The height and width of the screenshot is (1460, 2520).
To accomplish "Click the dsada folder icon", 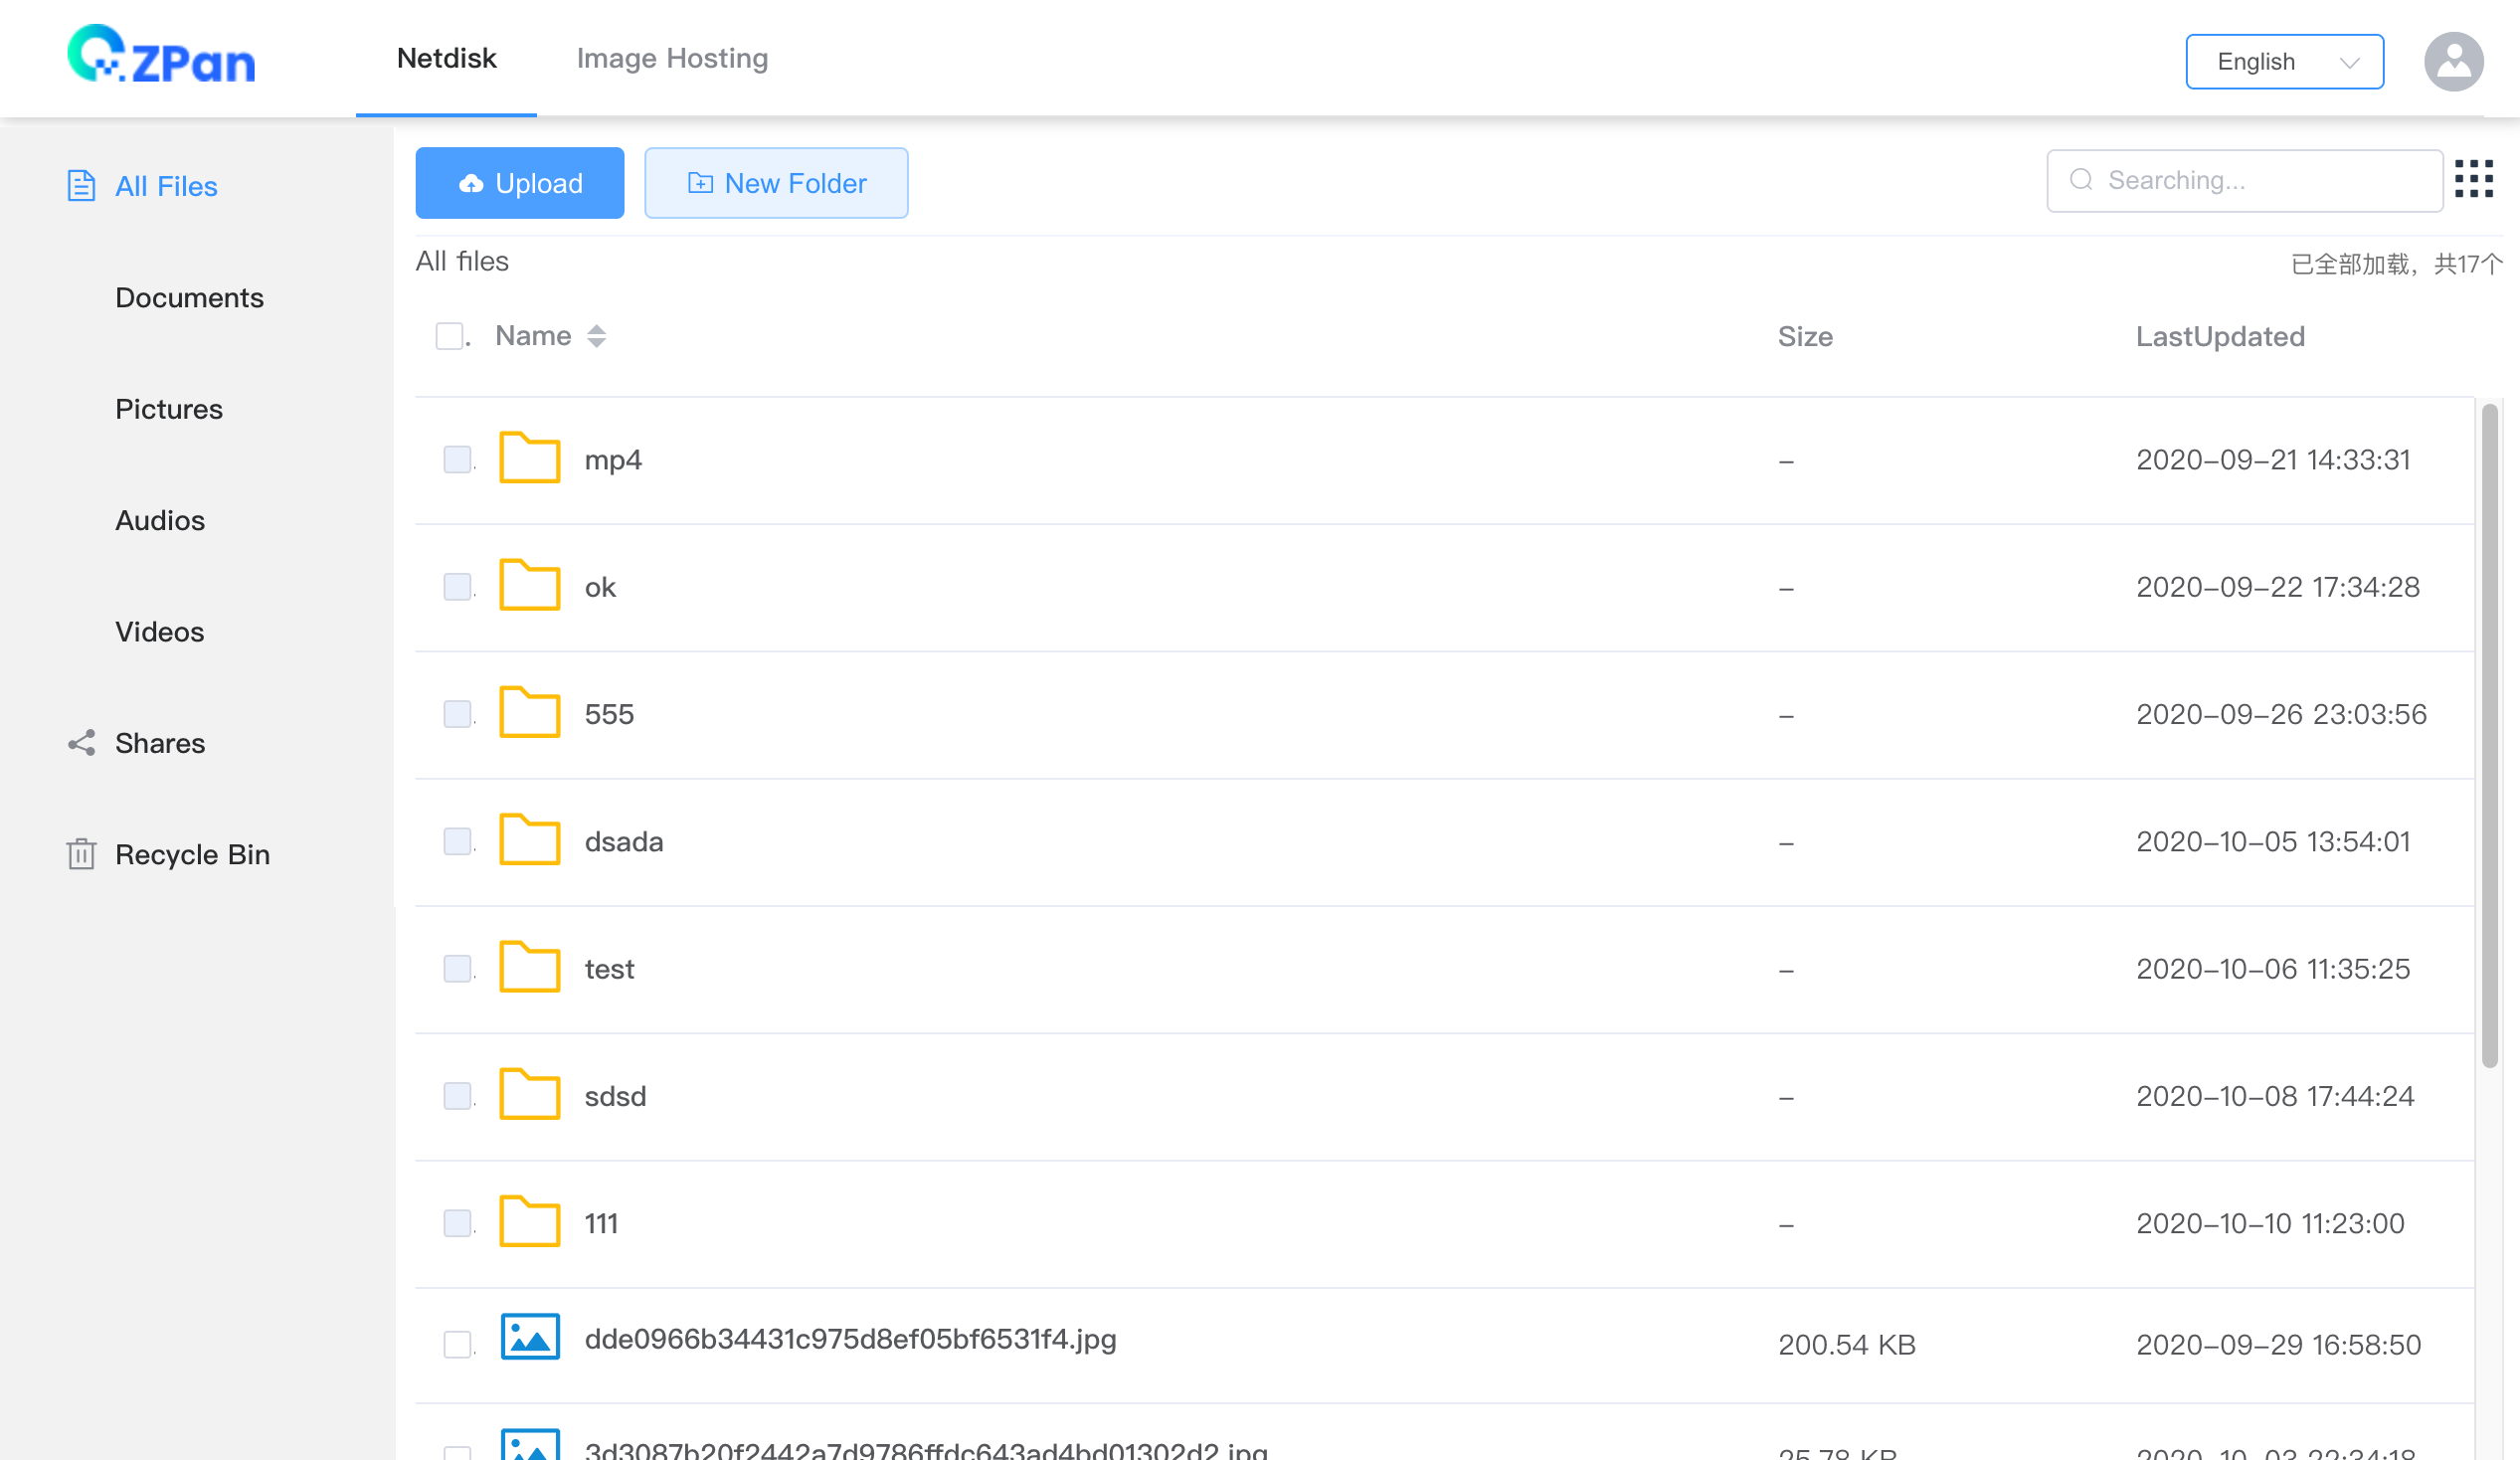I will [529, 840].
